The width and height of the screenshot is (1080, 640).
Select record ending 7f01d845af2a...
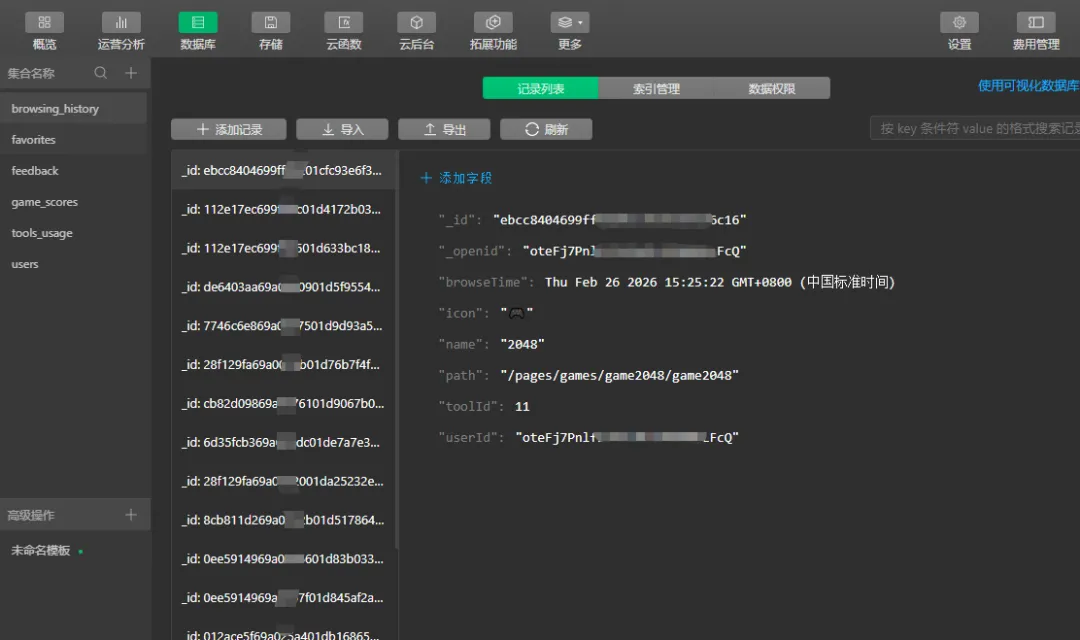click(283, 597)
